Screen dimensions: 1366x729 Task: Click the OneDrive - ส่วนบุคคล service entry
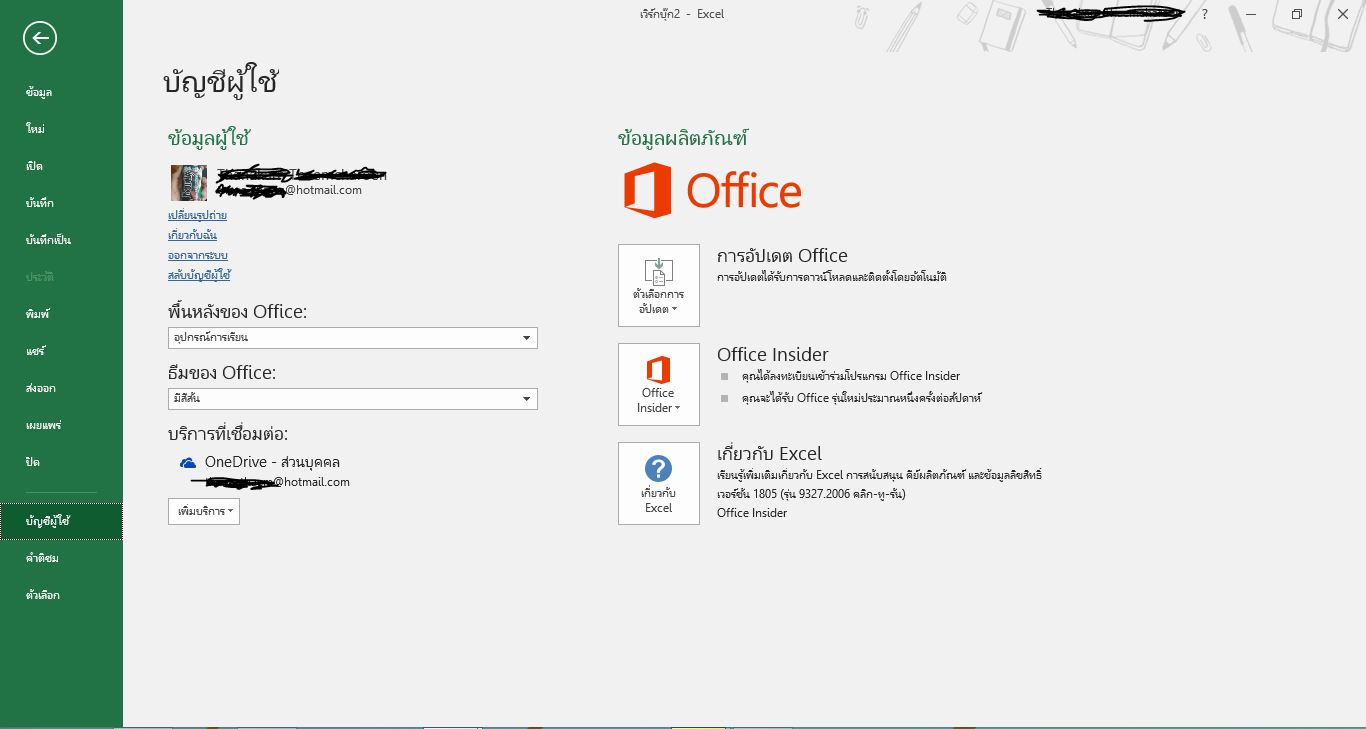[272, 462]
